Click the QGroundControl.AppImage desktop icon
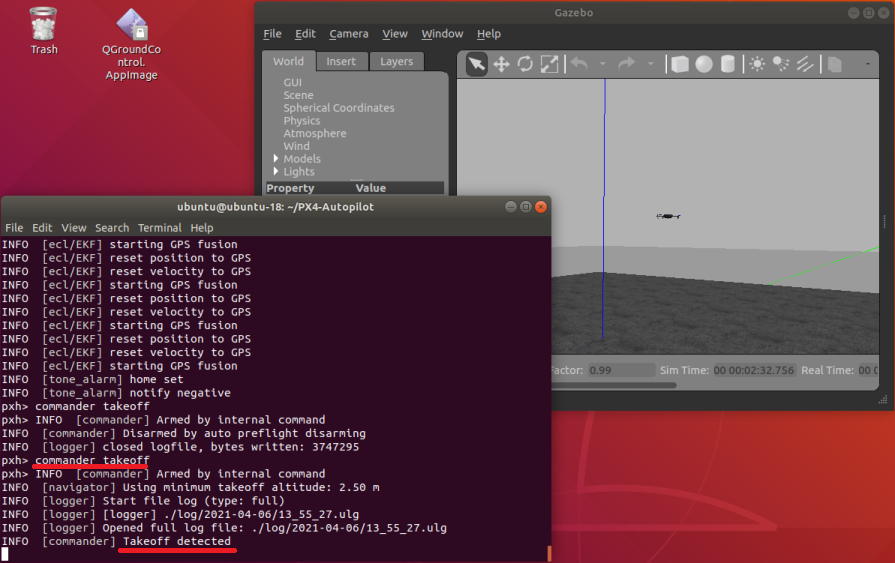This screenshot has width=895, height=563. 131,45
